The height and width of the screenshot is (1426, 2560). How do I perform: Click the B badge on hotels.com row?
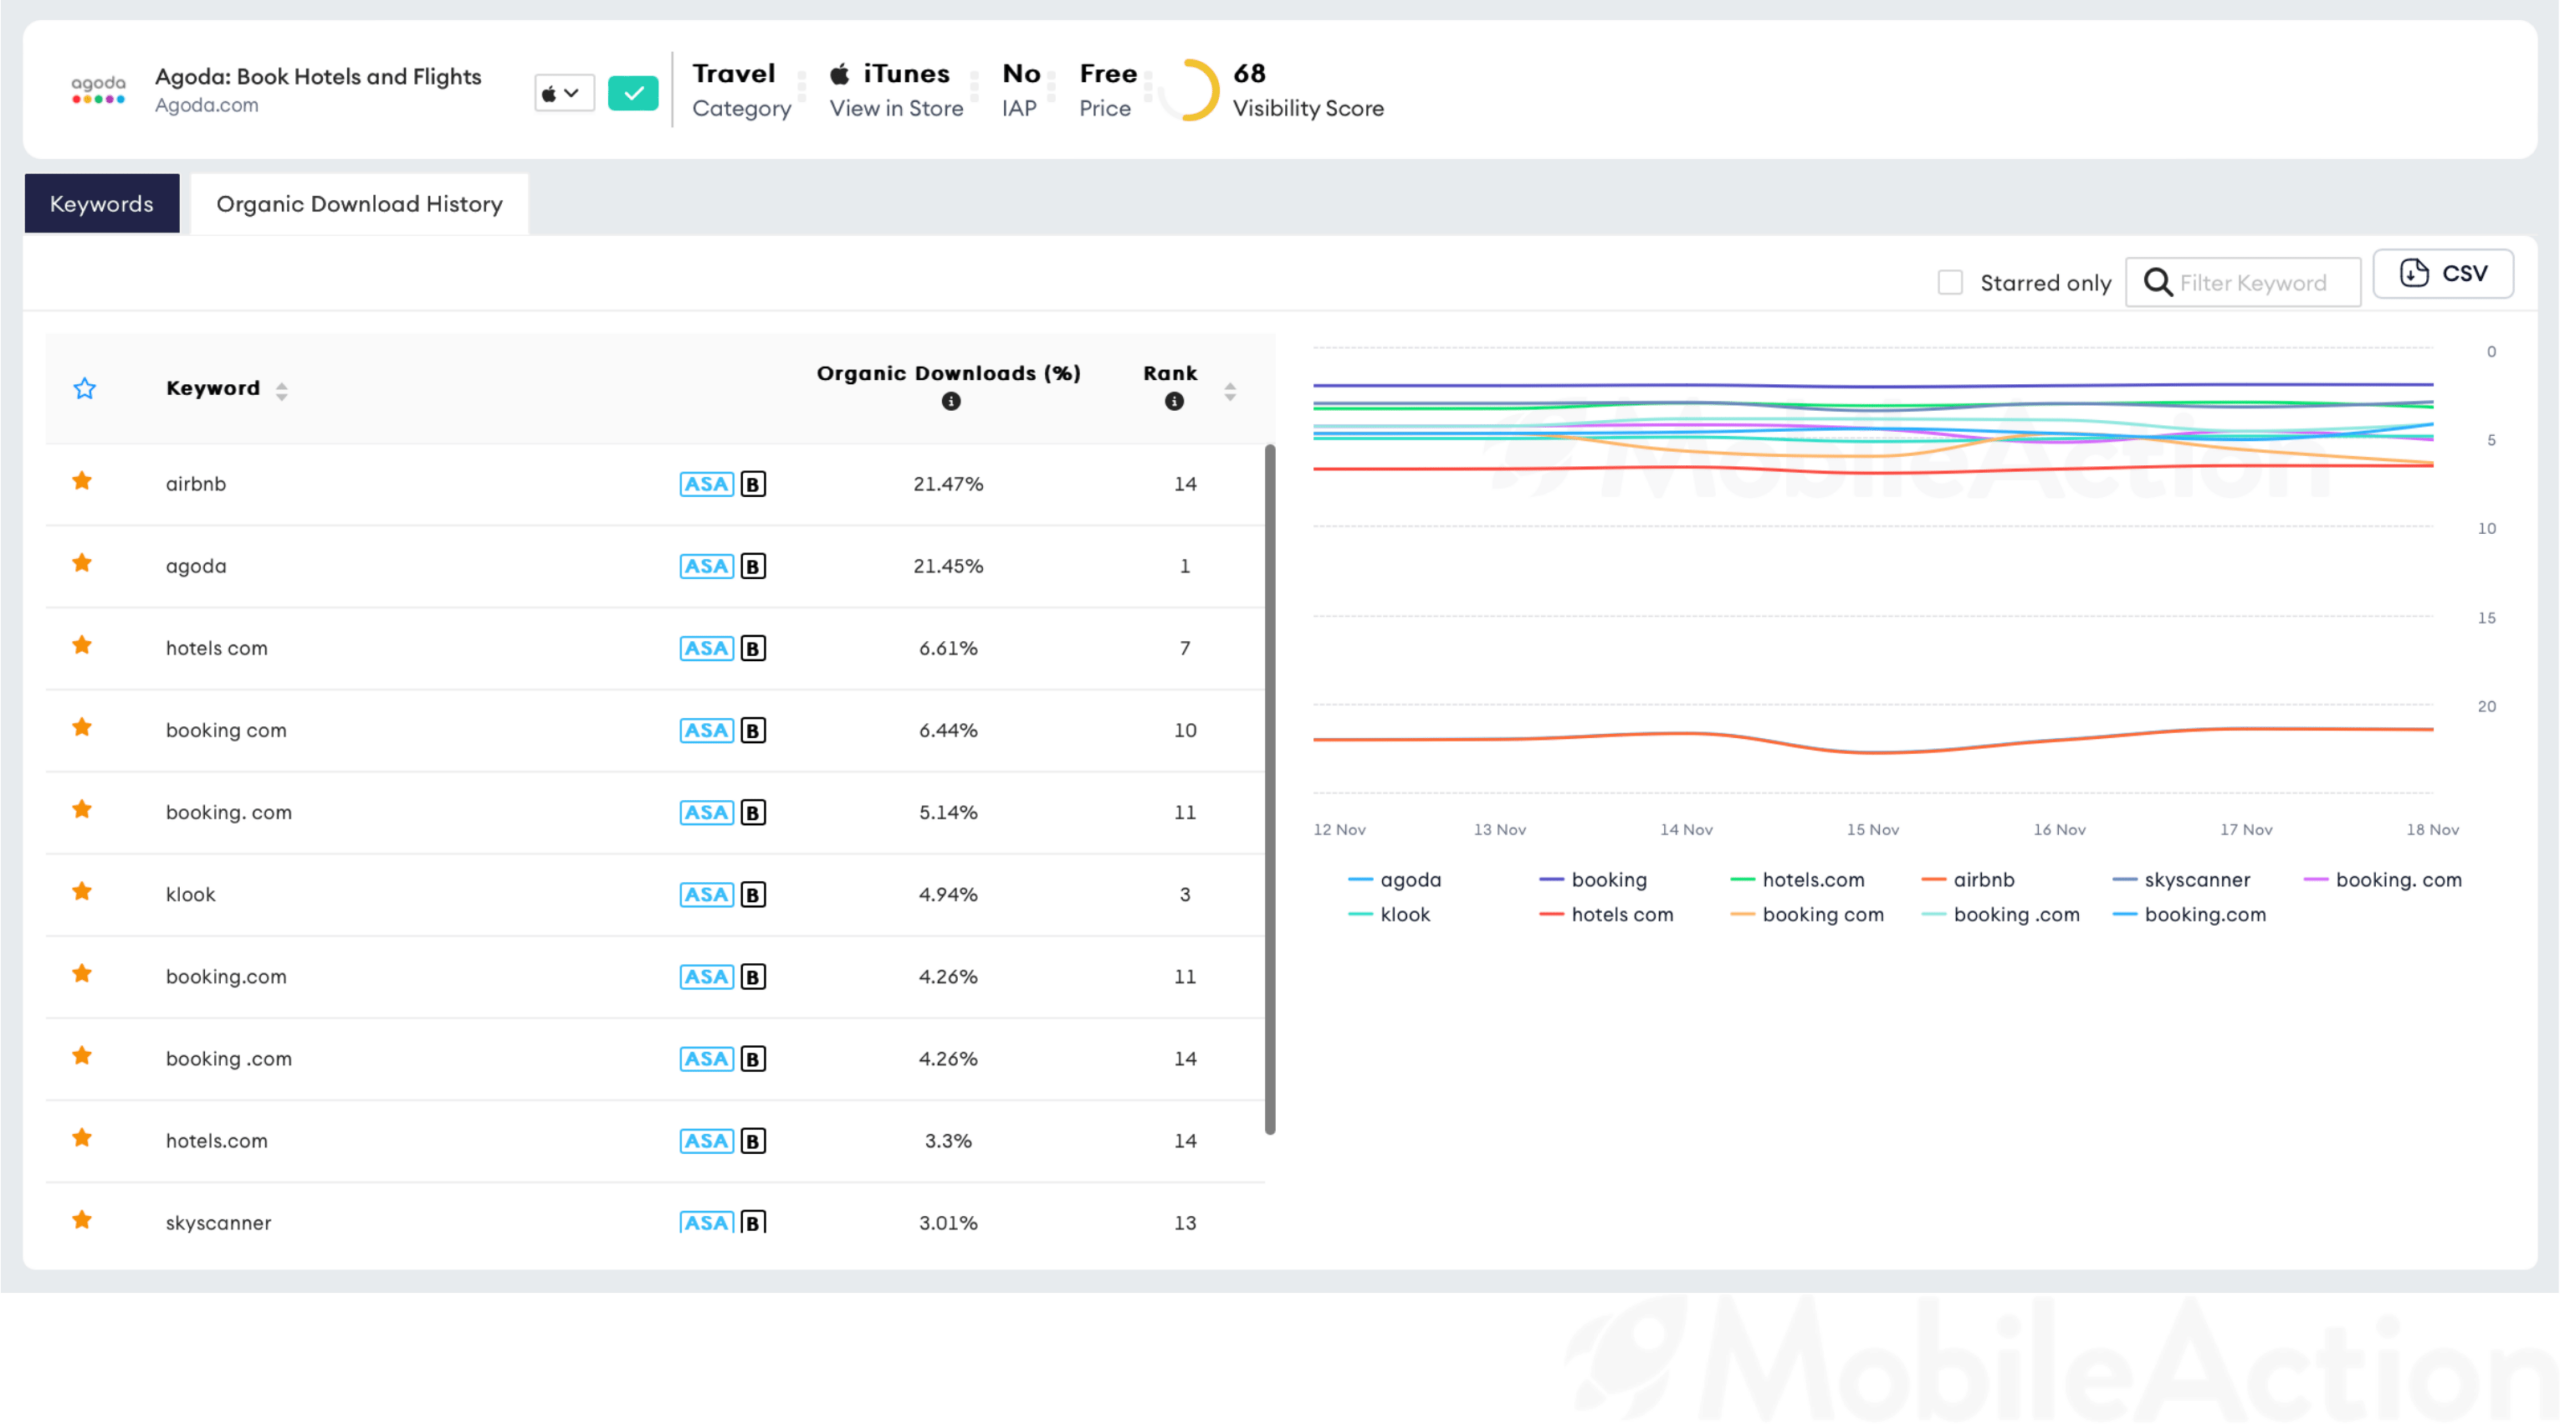tap(753, 1141)
